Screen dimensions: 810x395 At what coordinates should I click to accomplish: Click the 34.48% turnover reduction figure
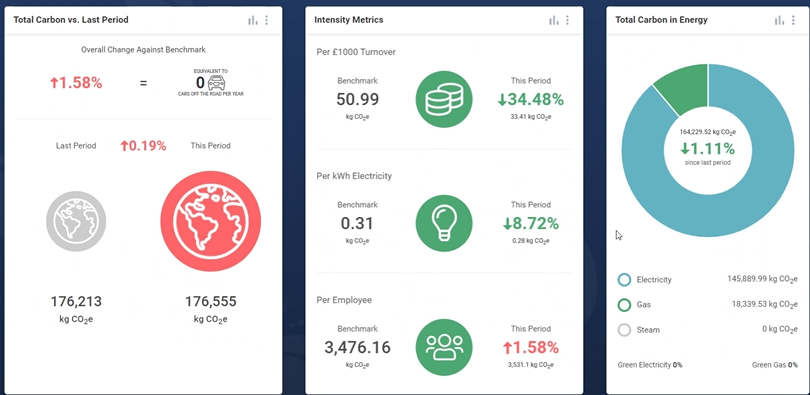[531, 100]
